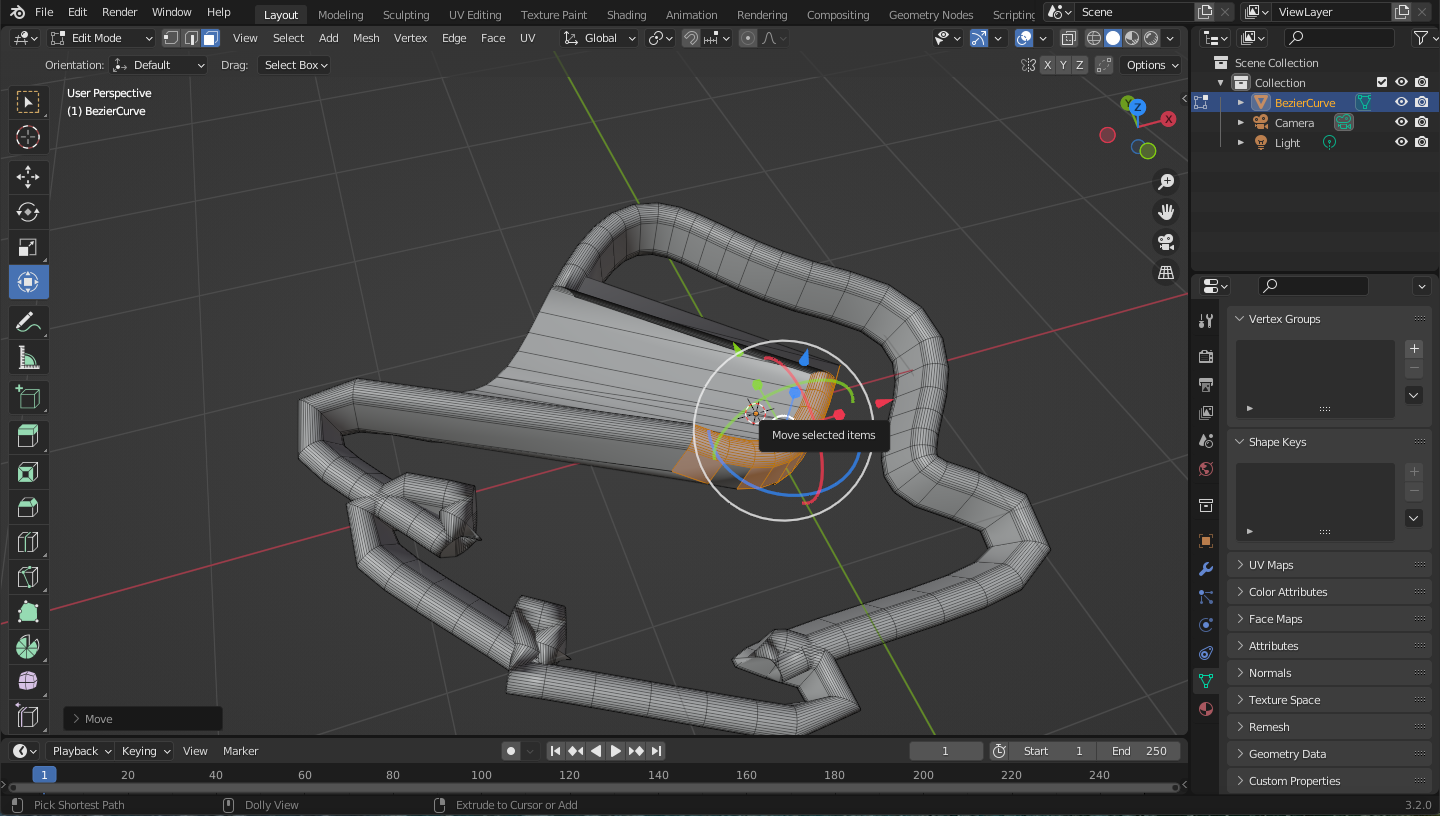The height and width of the screenshot is (816, 1440).
Task: Select the Loop Cut tool
Action: point(28,542)
